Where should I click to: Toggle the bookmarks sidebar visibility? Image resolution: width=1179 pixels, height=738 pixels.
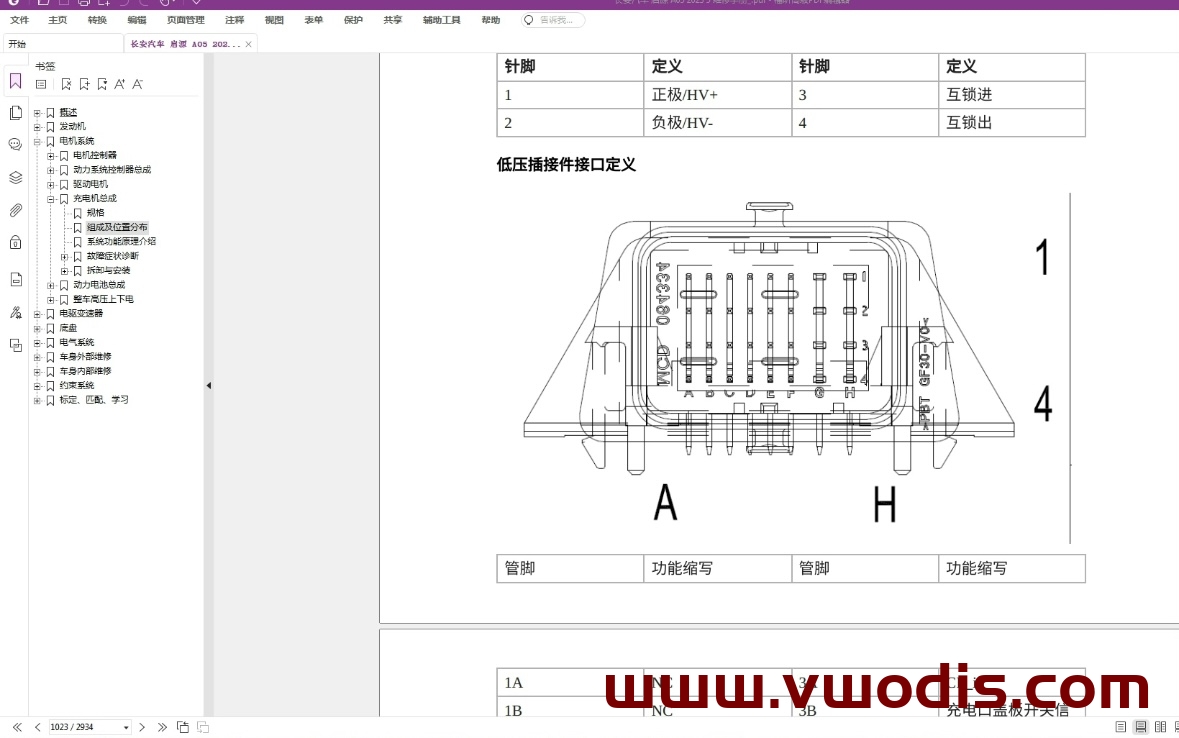(14, 80)
